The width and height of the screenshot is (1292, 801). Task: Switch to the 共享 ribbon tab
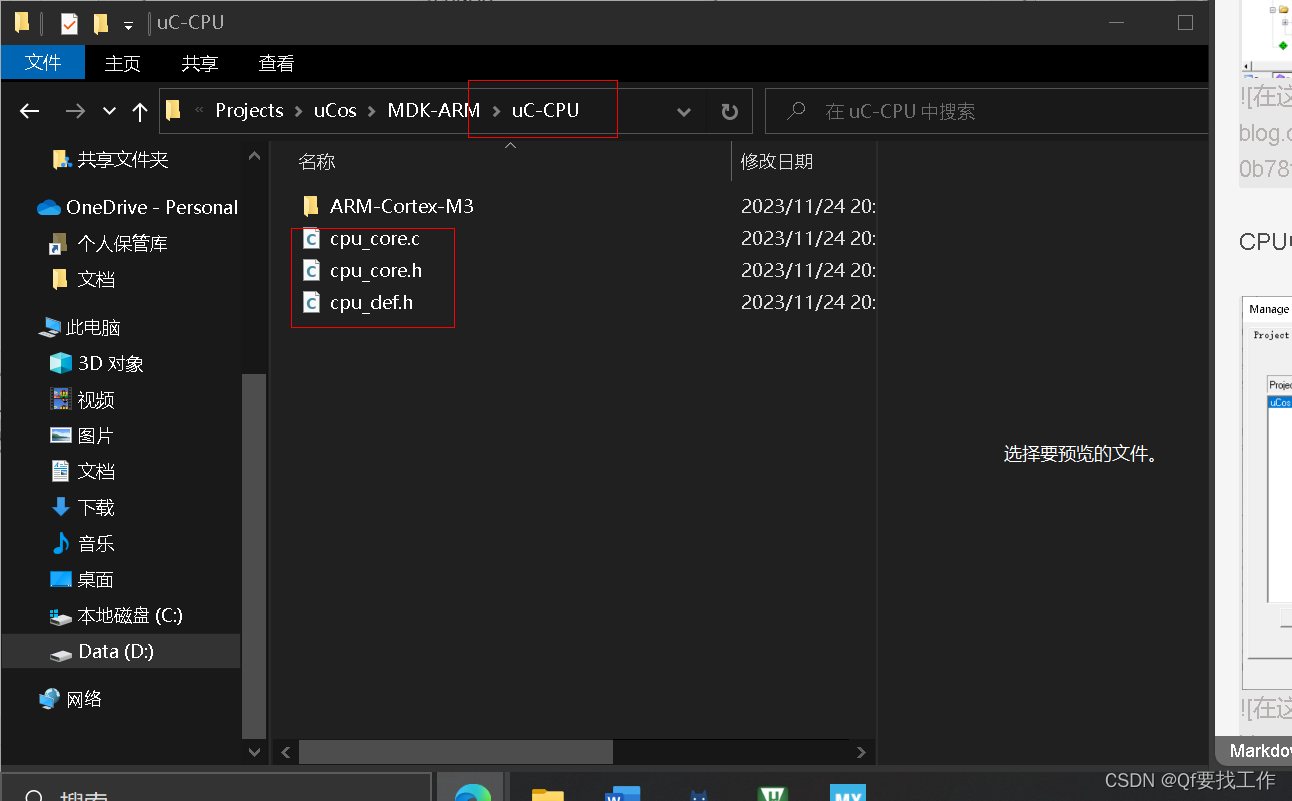click(199, 63)
